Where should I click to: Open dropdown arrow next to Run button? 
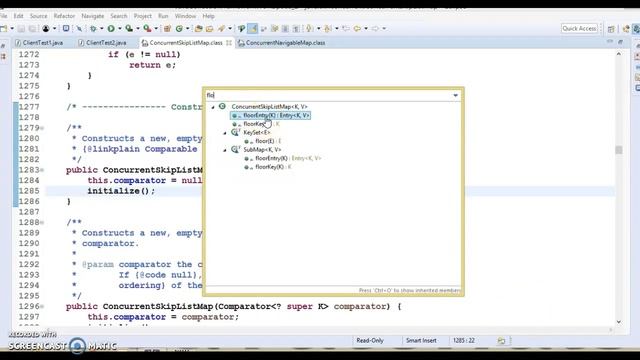pos(120,29)
